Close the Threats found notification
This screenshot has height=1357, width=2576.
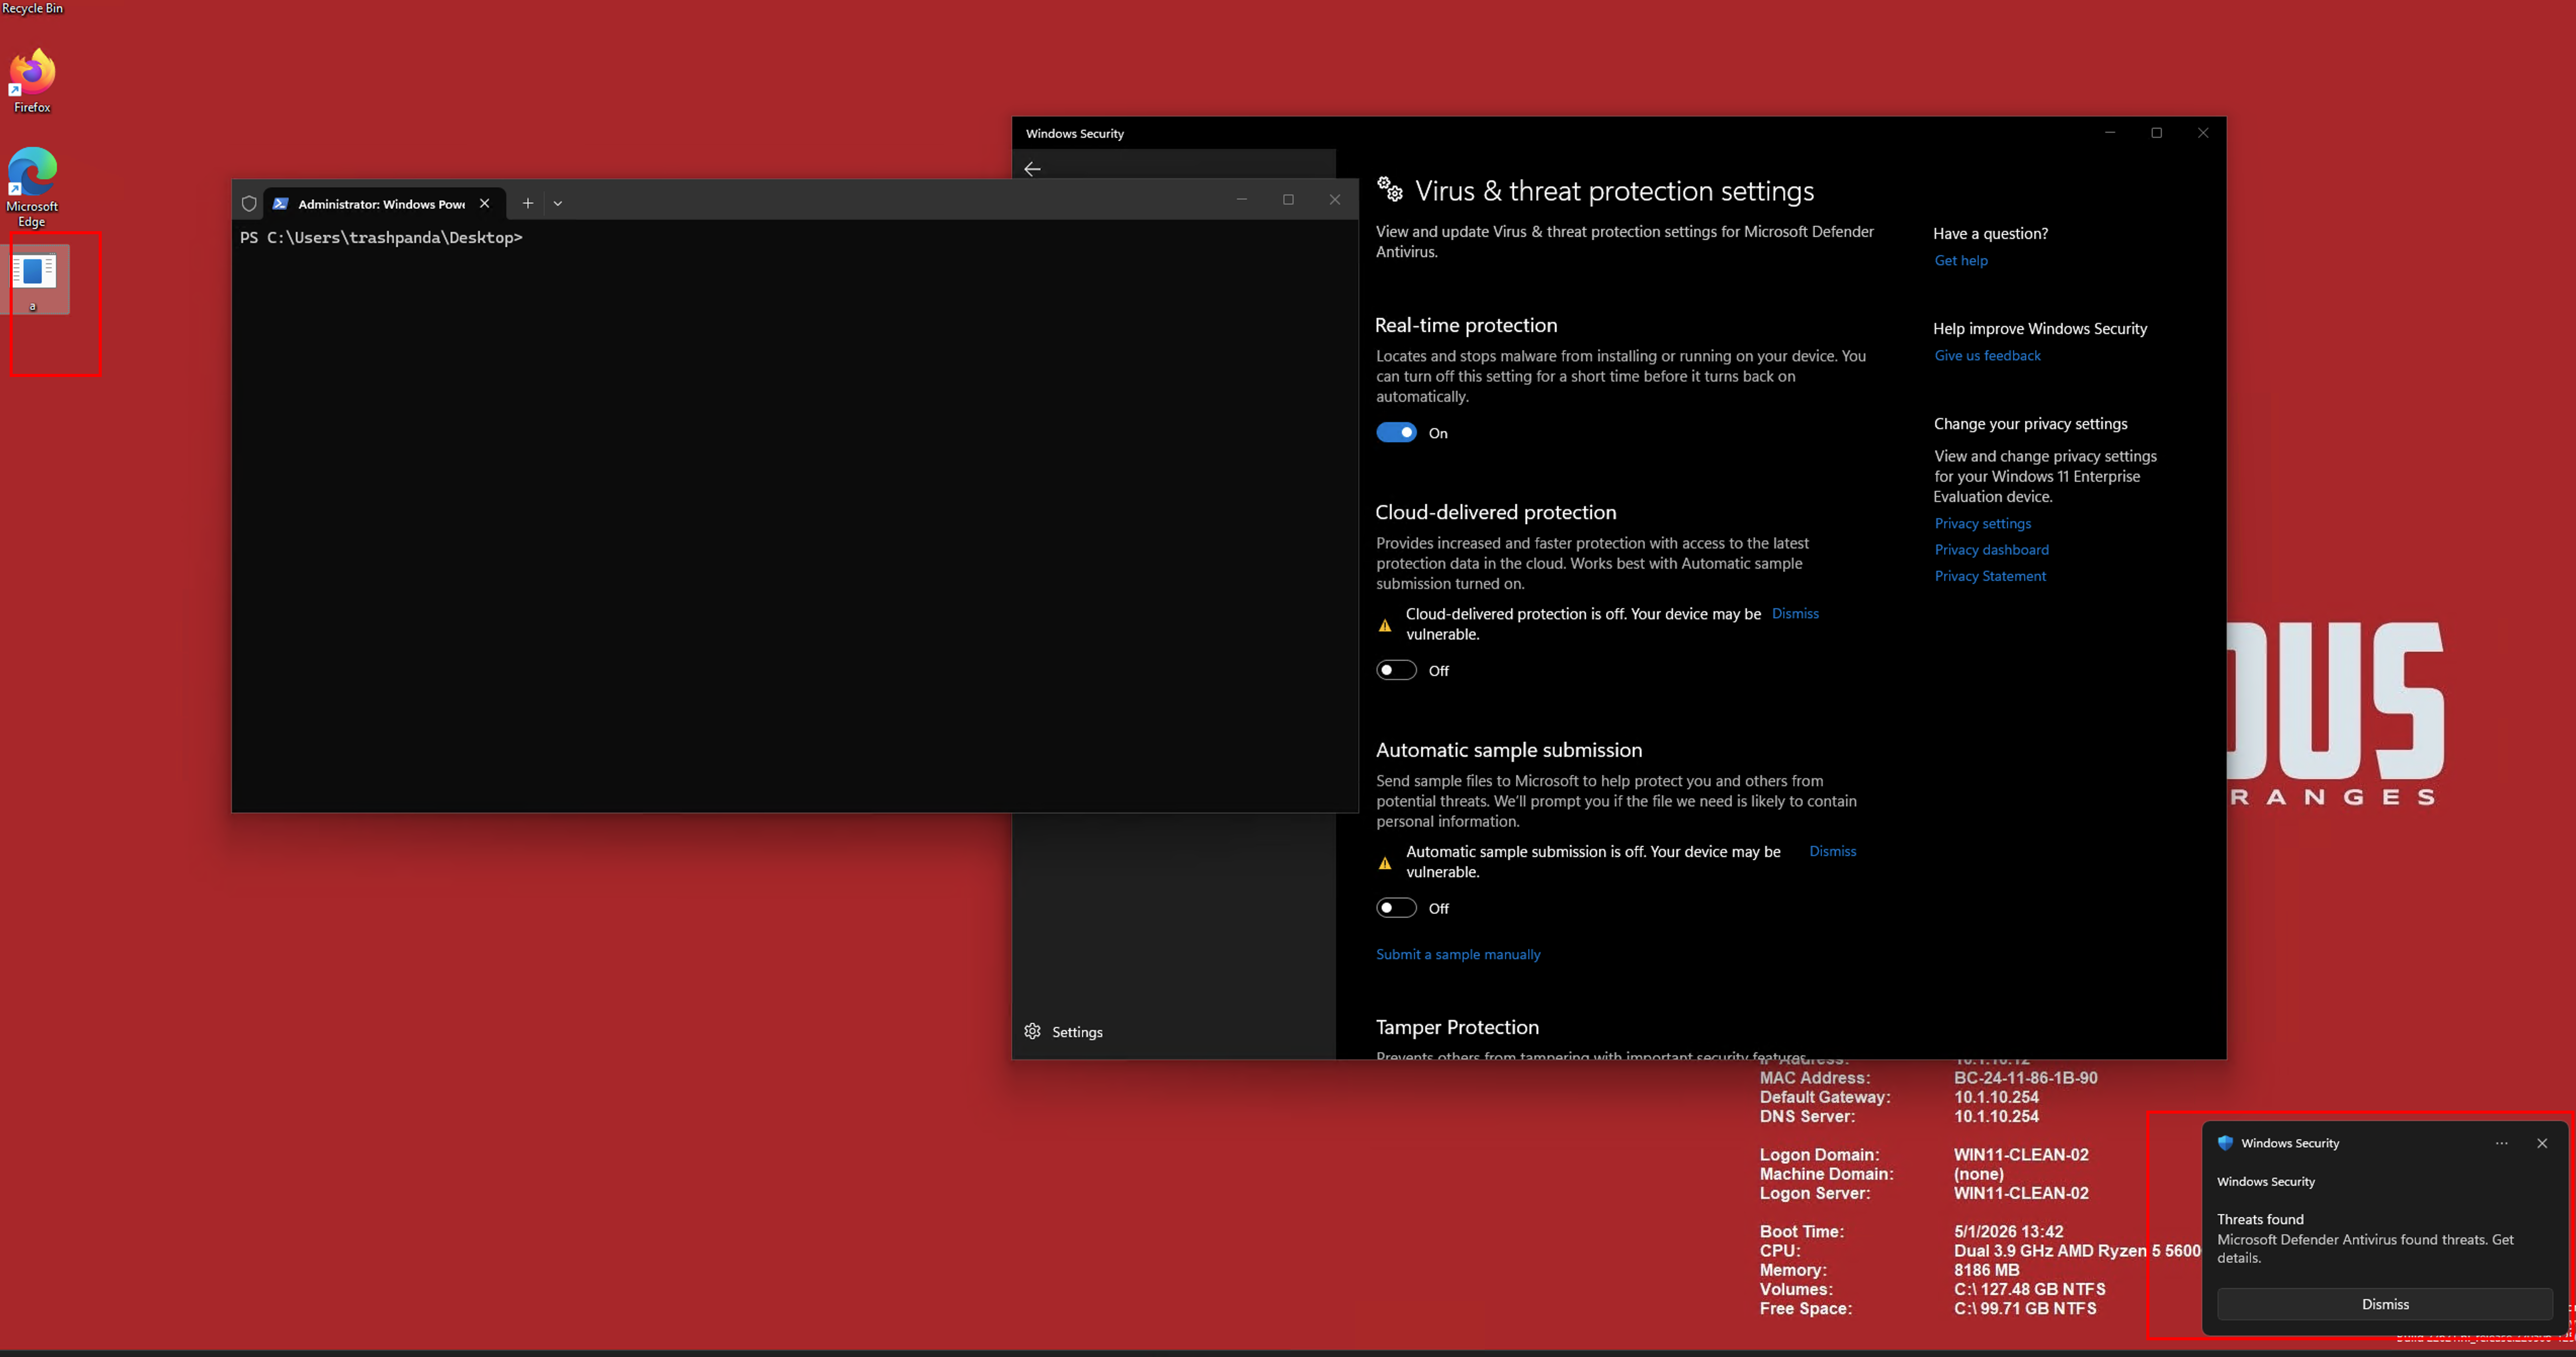click(2542, 1143)
